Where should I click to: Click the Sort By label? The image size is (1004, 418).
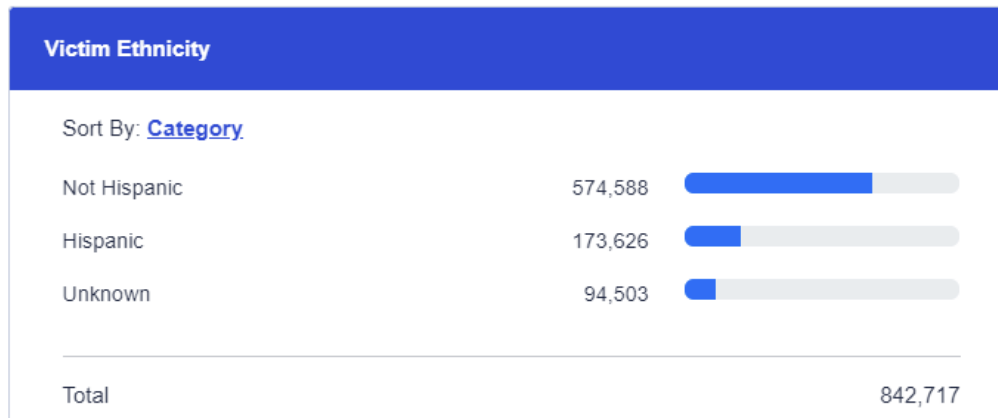100,129
